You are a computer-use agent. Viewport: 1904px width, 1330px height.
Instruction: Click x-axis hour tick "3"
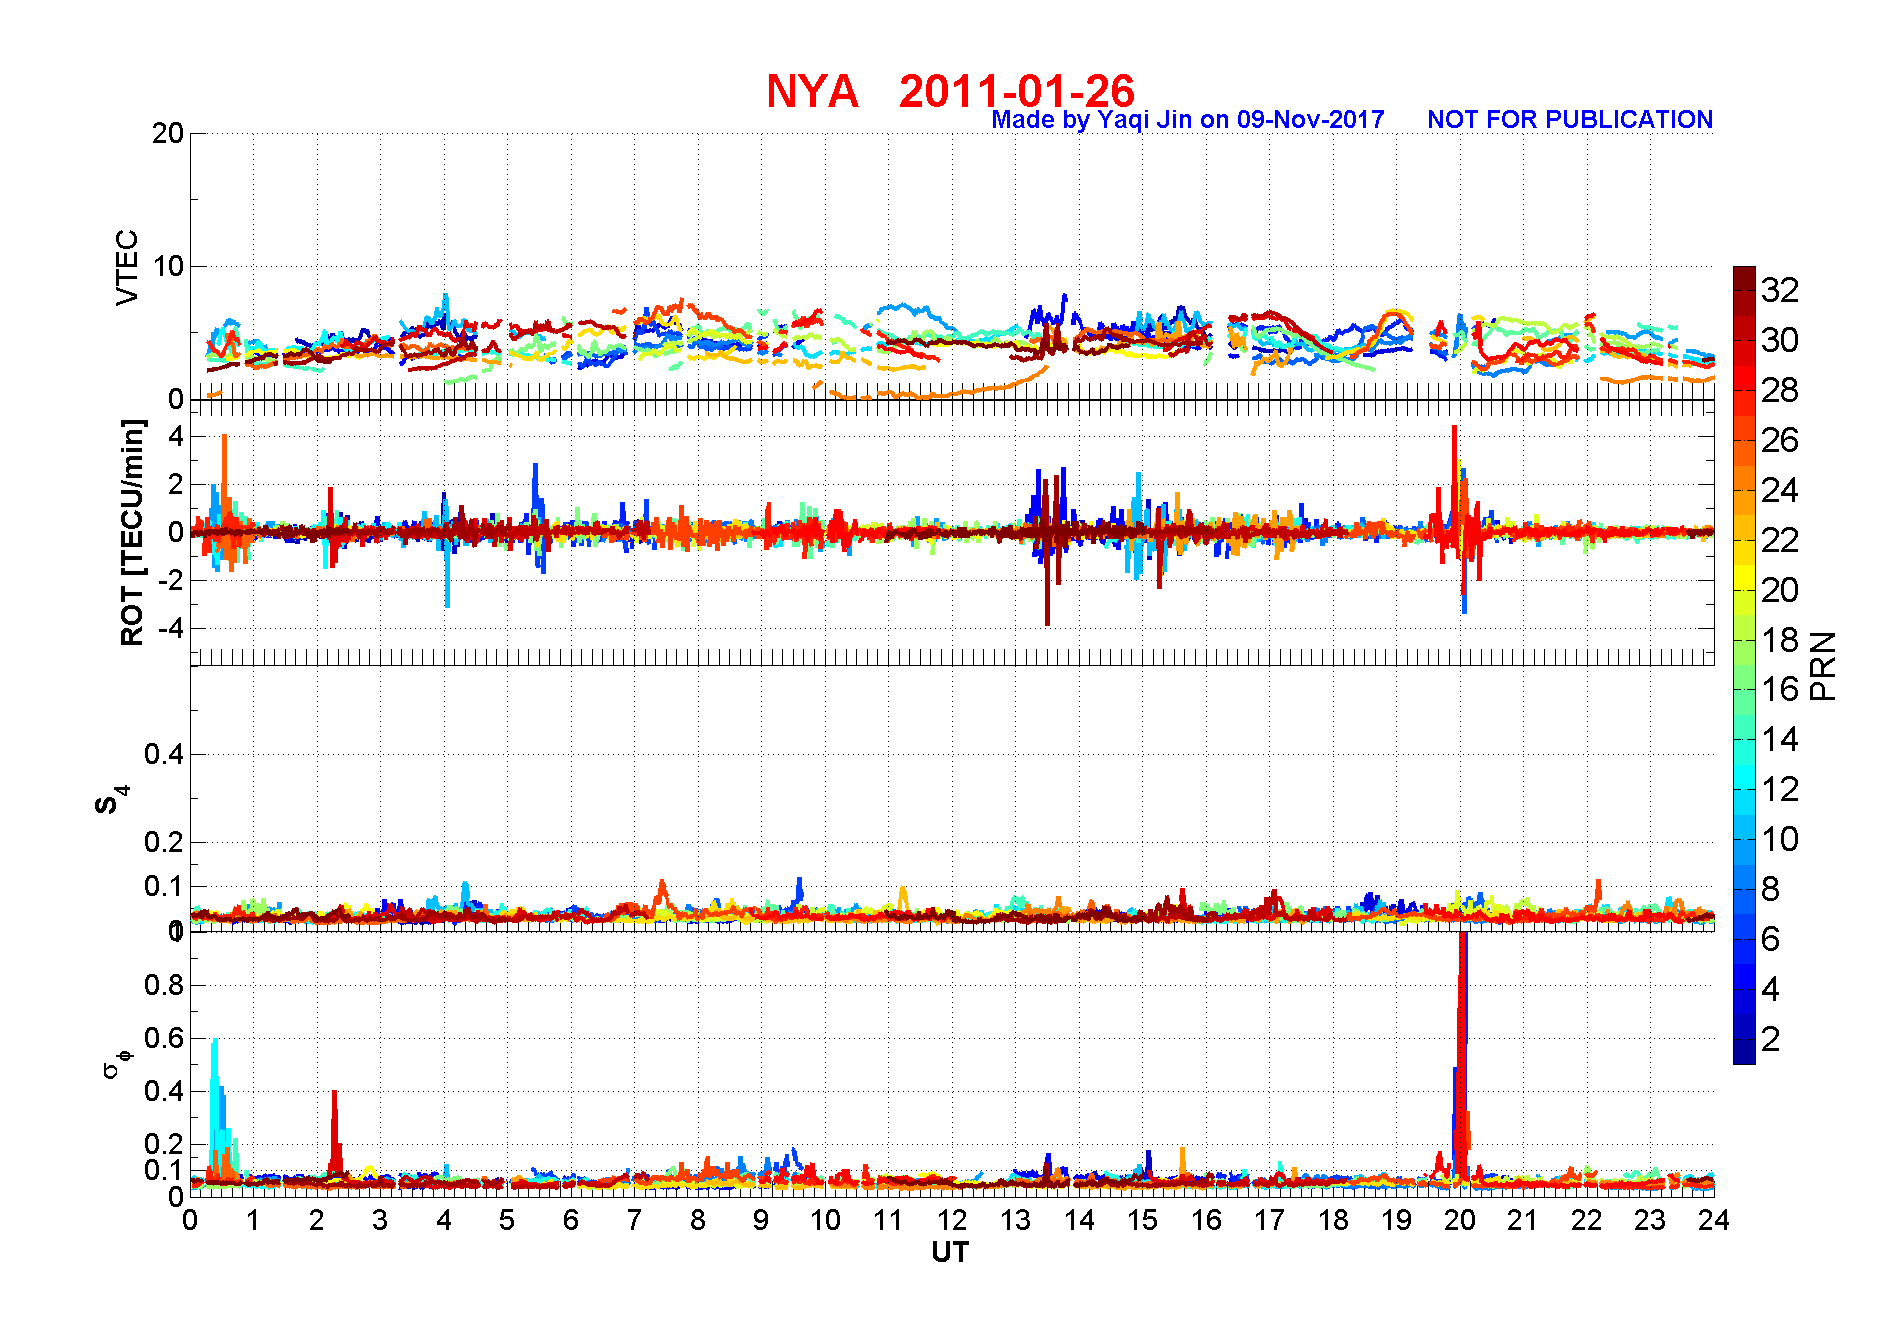380,1220
